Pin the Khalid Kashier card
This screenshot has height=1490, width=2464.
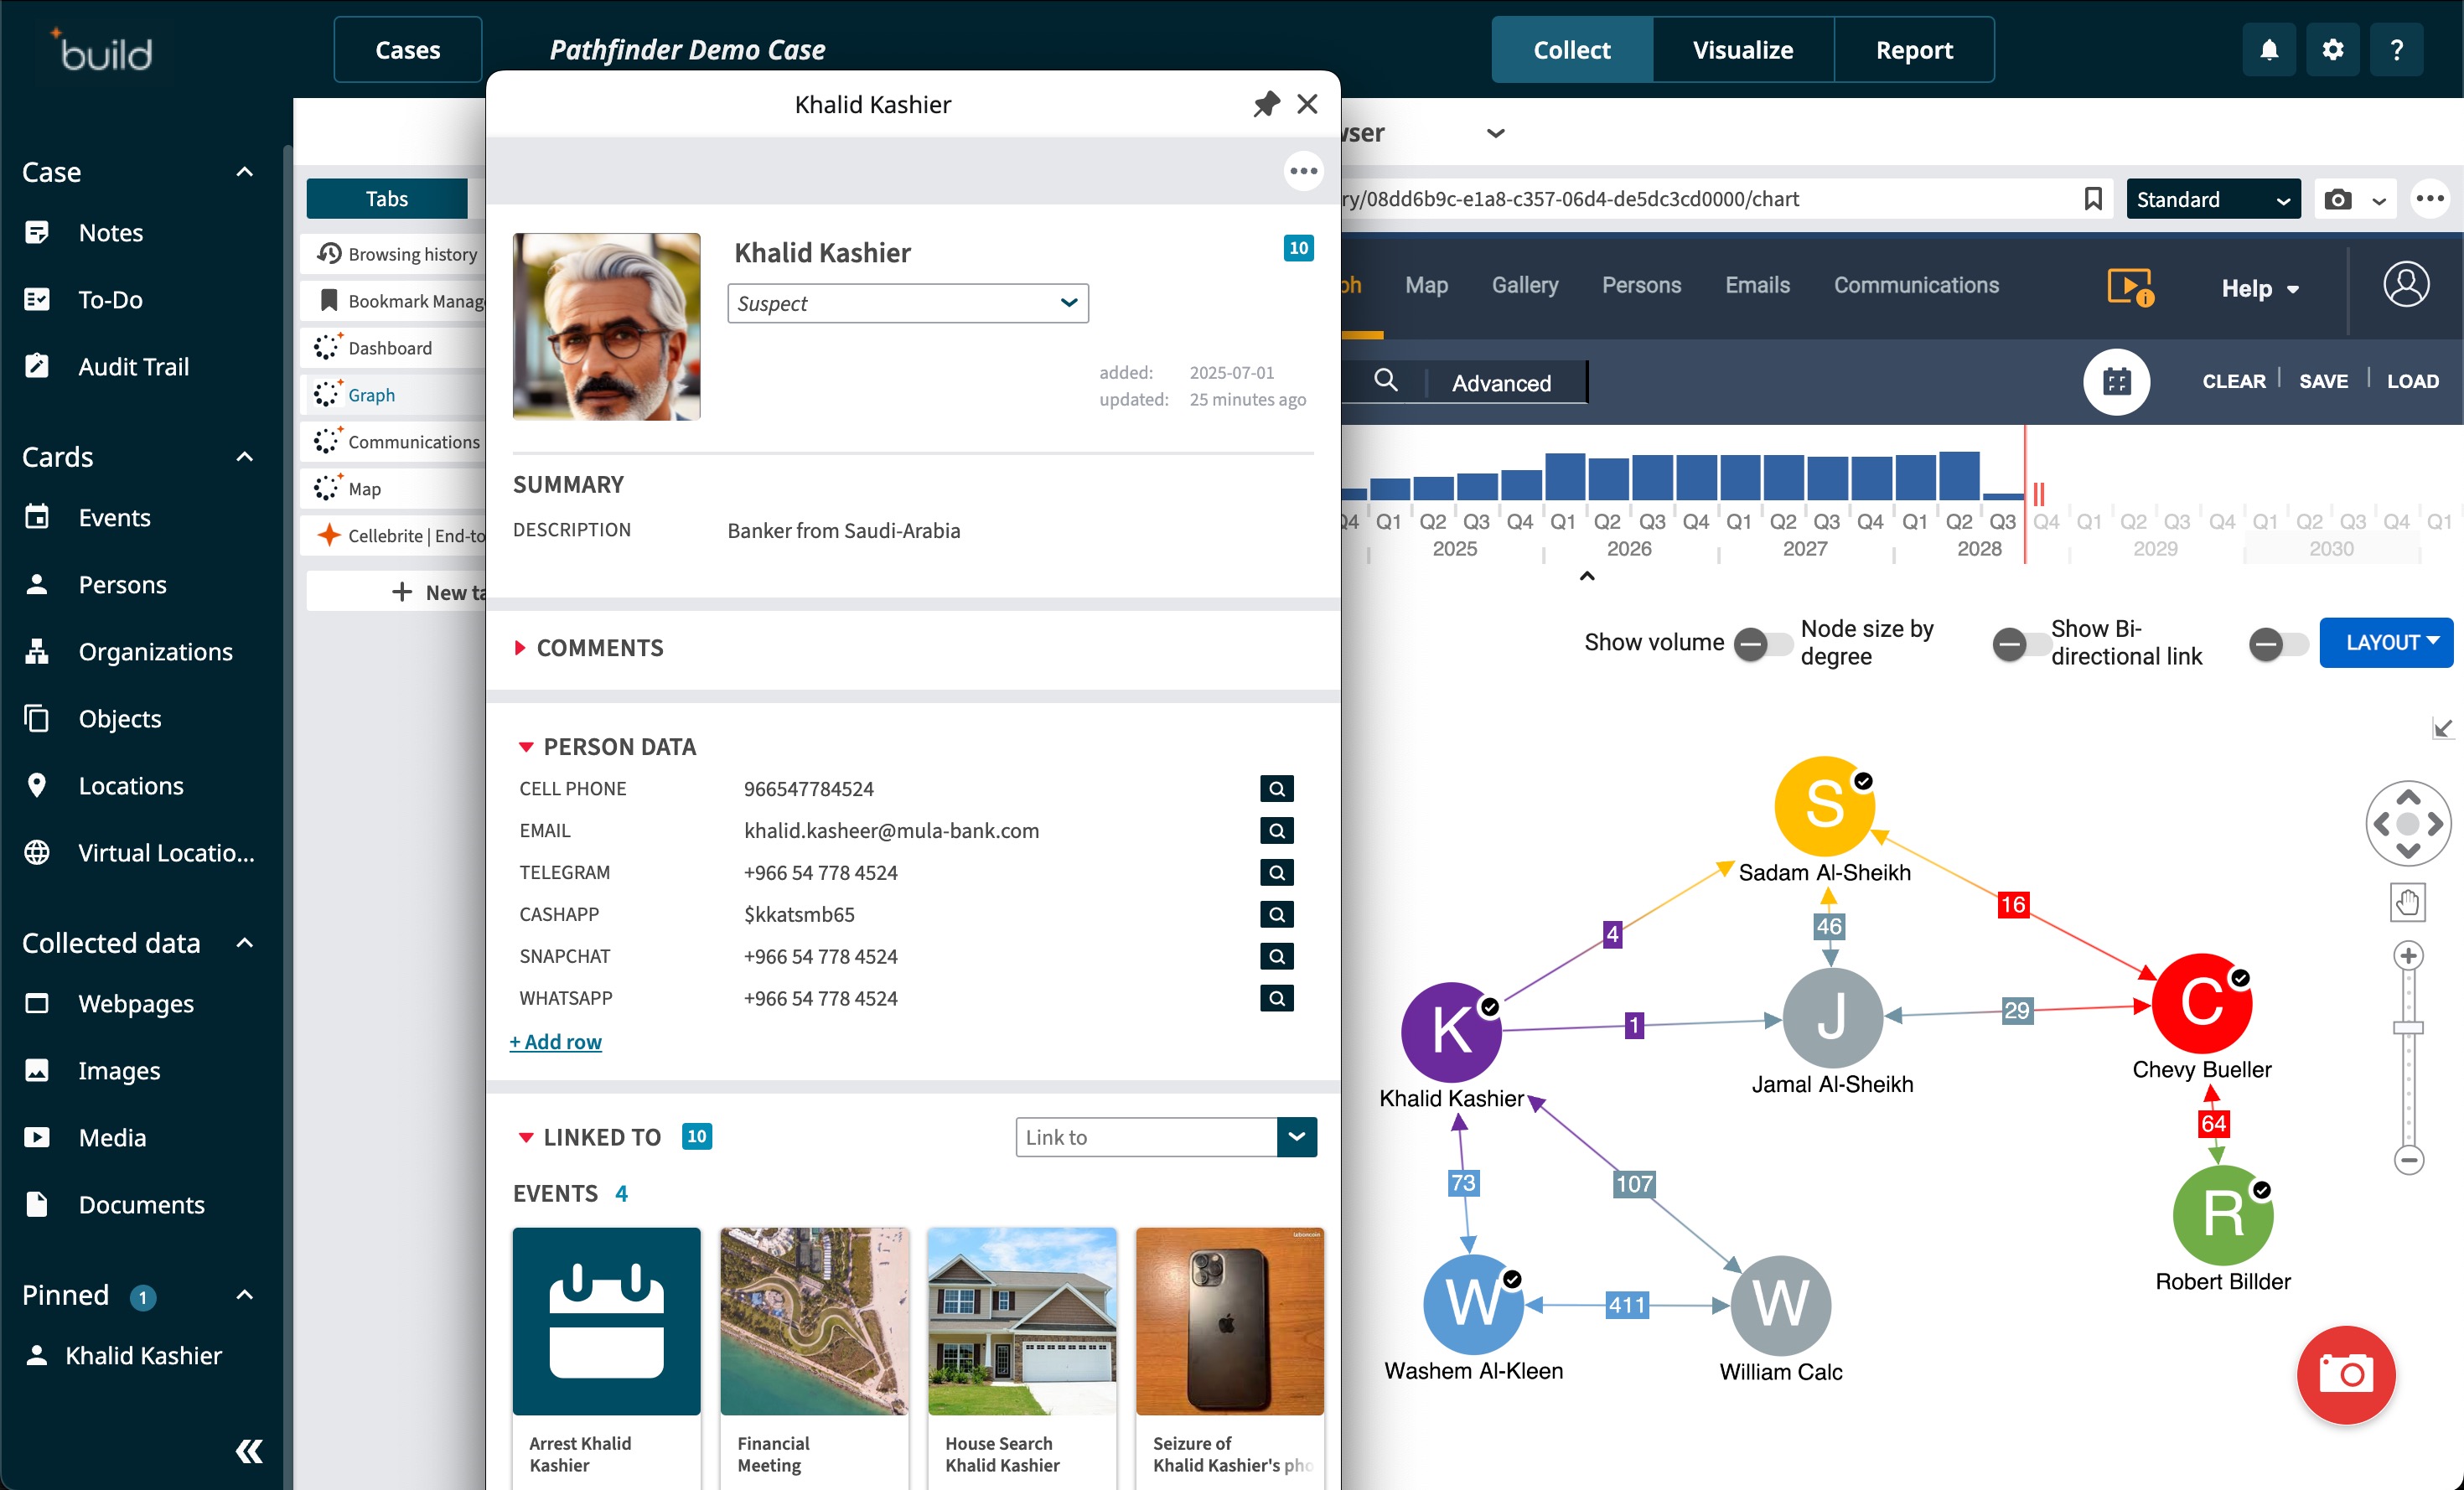1266,104
